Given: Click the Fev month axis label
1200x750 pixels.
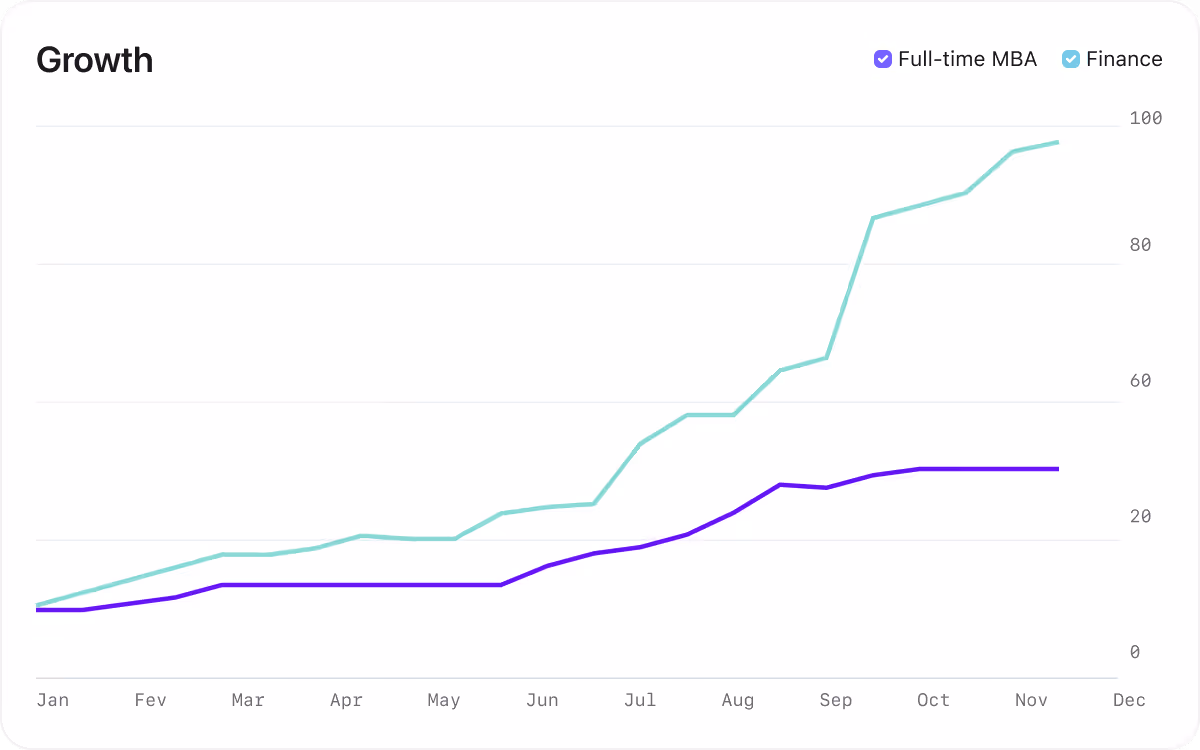Looking at the screenshot, I should coord(150,700).
